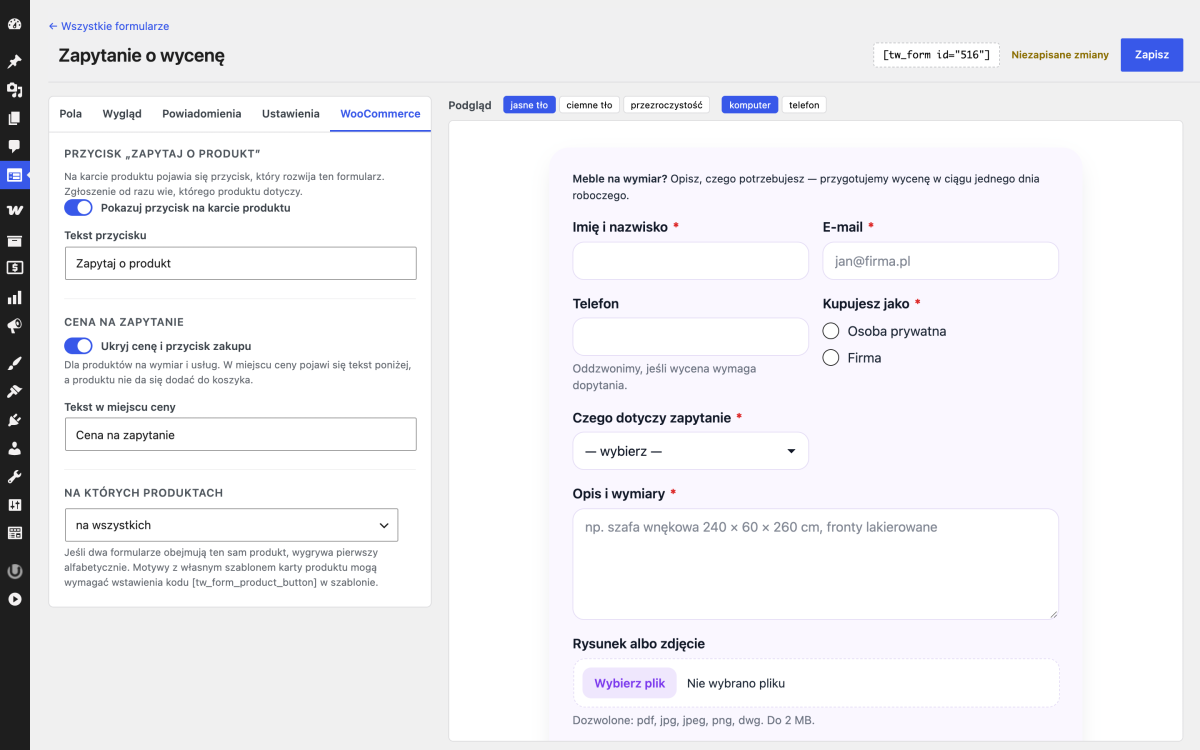1200x750 pixels.
Task: Go back via 'Wszystkie formularze' link
Action: click(x=109, y=26)
